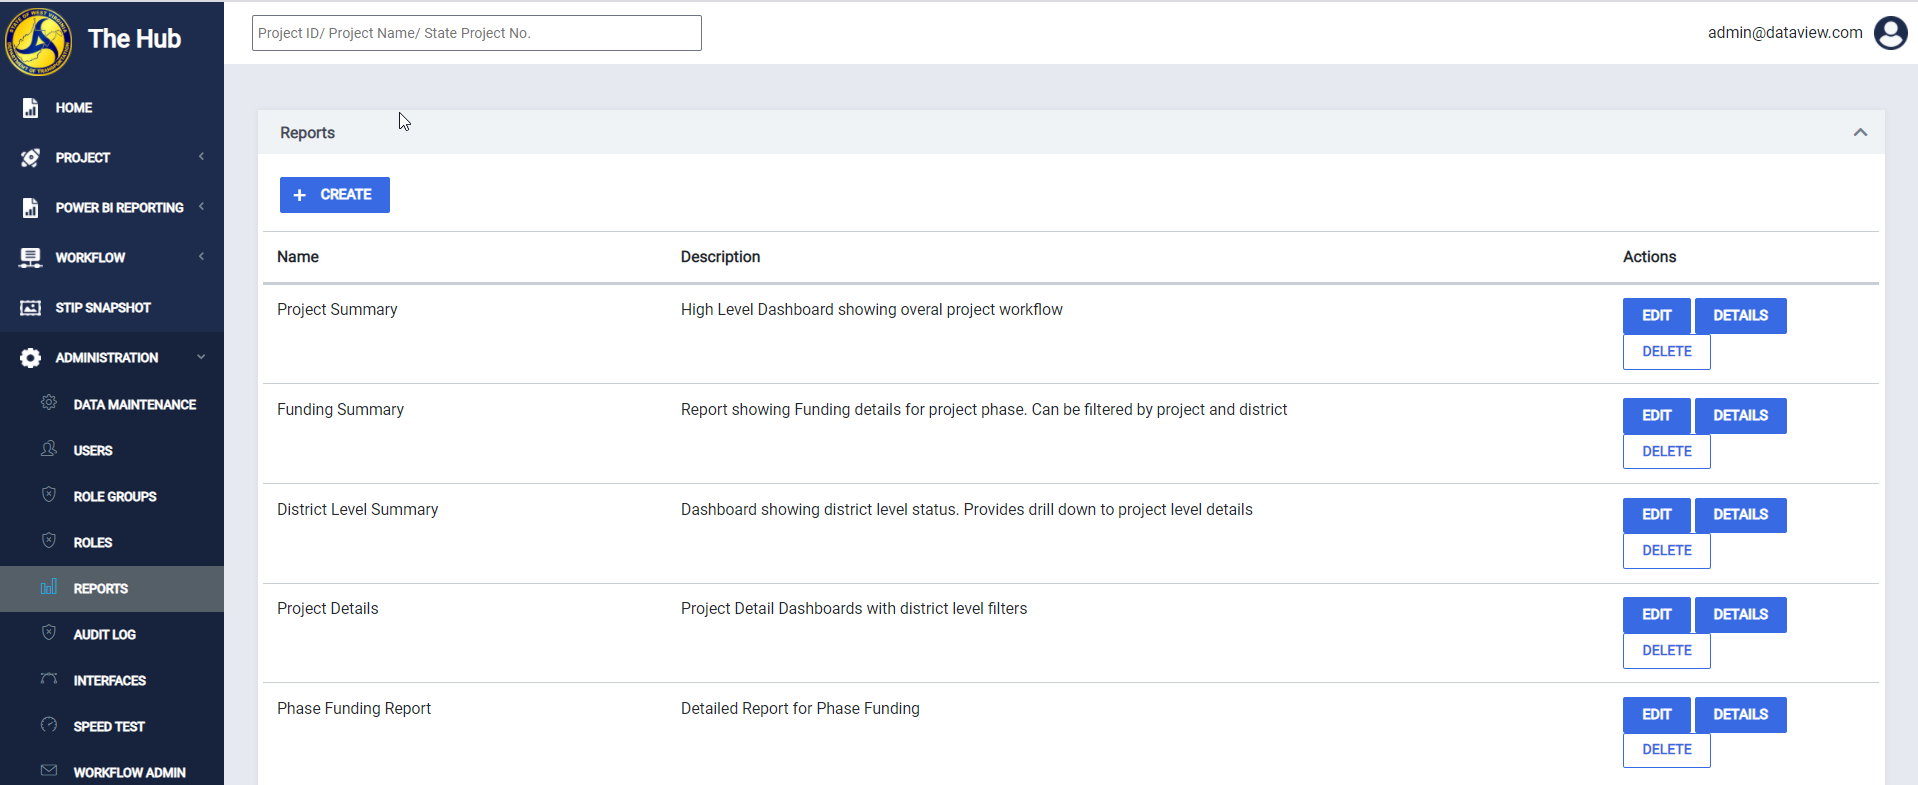This screenshot has width=1918, height=785.
Task: View details of Project Details report
Action: point(1740,615)
